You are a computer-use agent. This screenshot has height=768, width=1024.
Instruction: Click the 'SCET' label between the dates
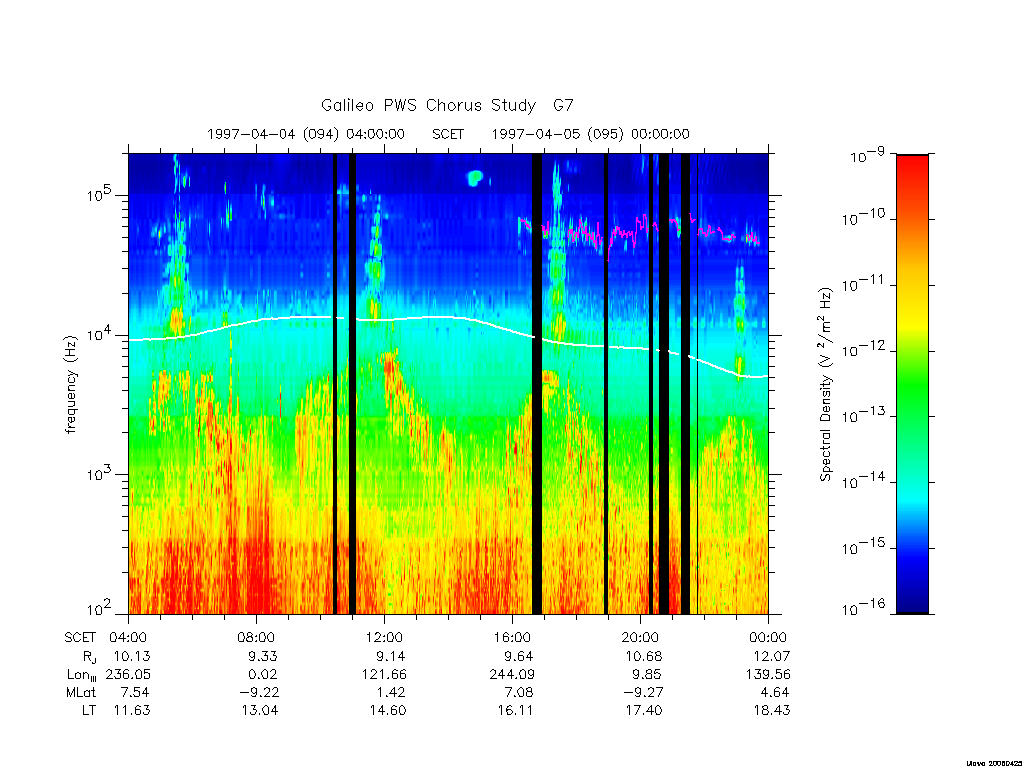[448, 134]
